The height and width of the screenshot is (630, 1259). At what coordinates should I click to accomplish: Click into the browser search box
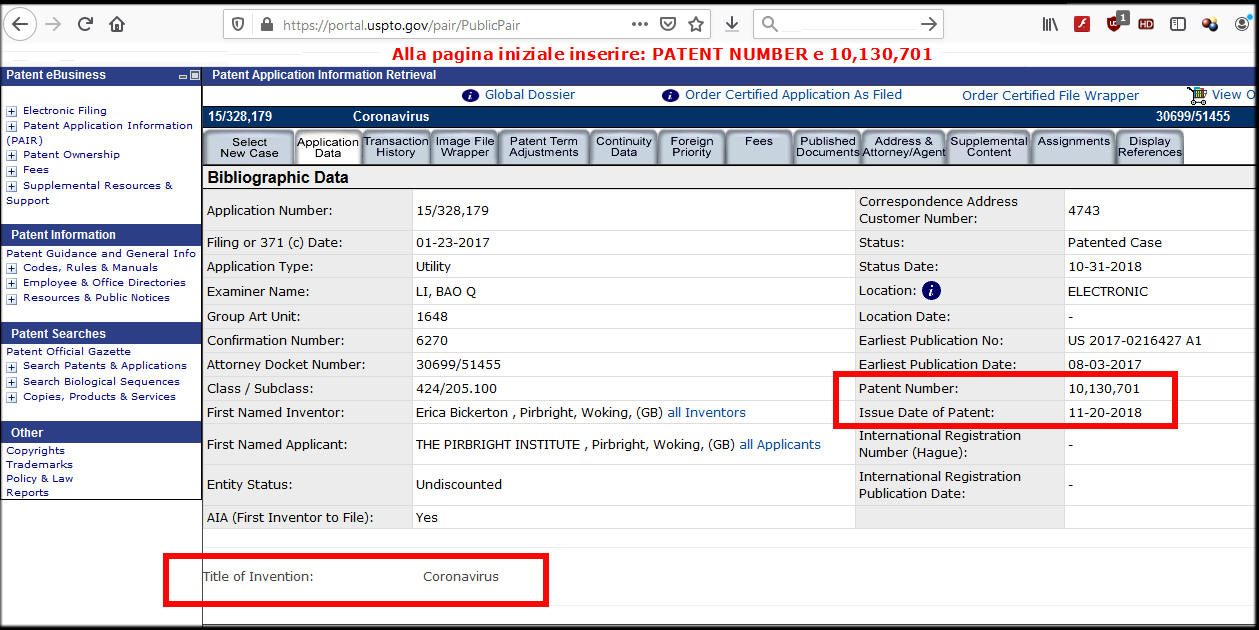pos(848,24)
